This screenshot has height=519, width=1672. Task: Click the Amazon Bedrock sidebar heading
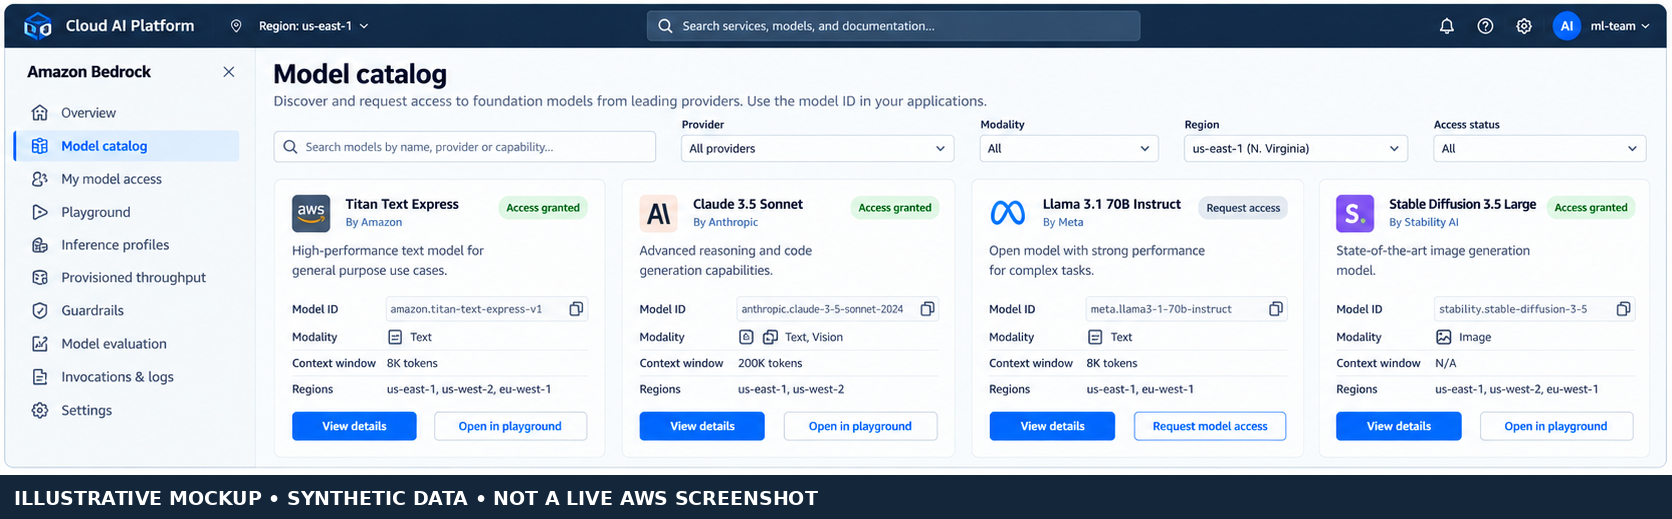89,72
